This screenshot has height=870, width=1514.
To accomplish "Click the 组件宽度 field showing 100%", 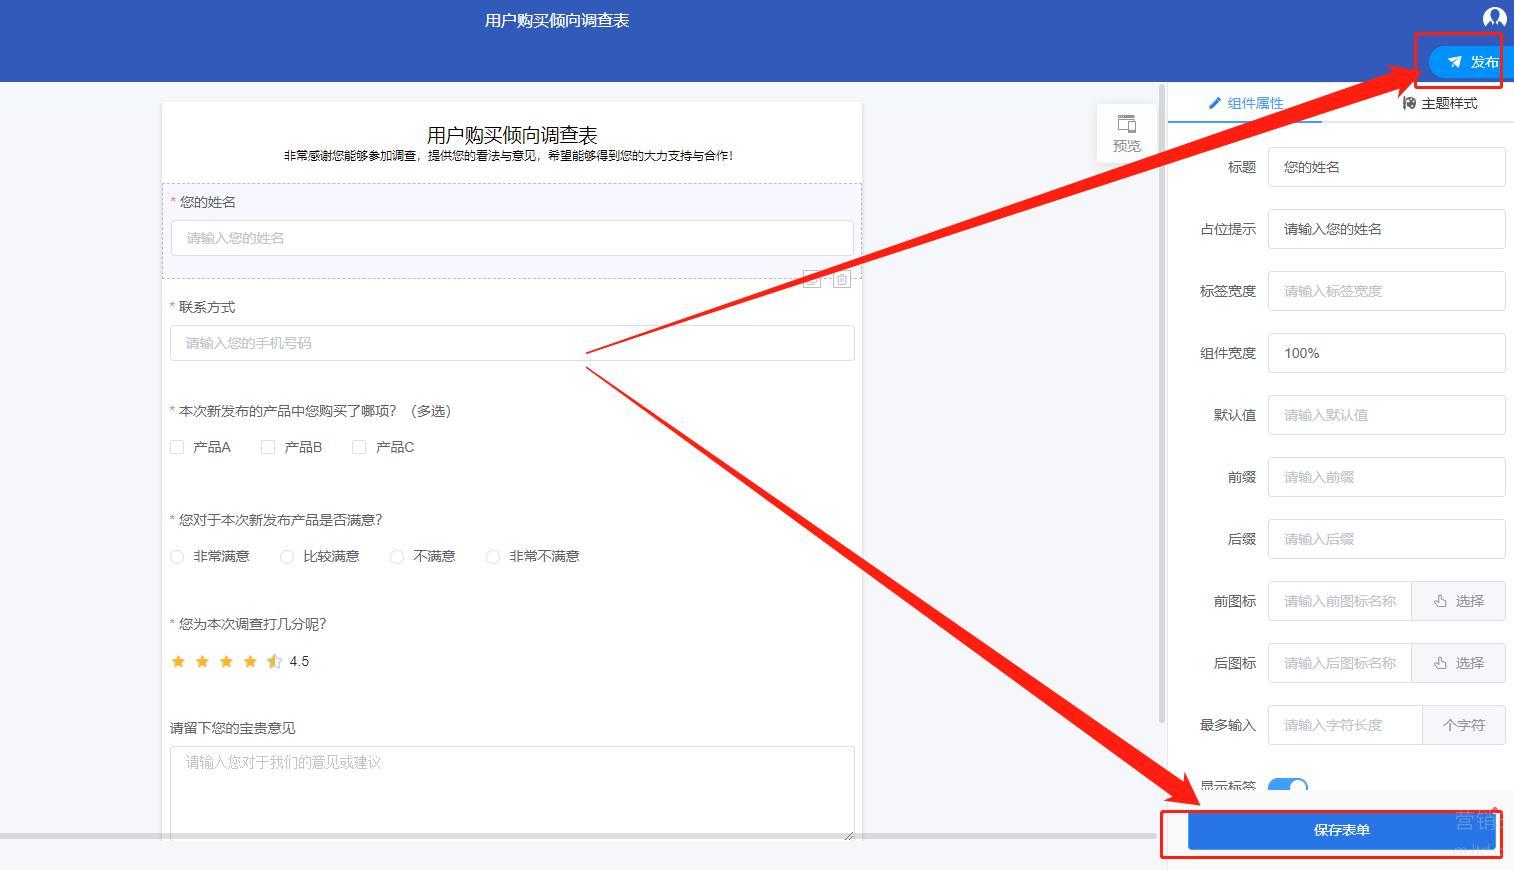I will [x=1386, y=353].
